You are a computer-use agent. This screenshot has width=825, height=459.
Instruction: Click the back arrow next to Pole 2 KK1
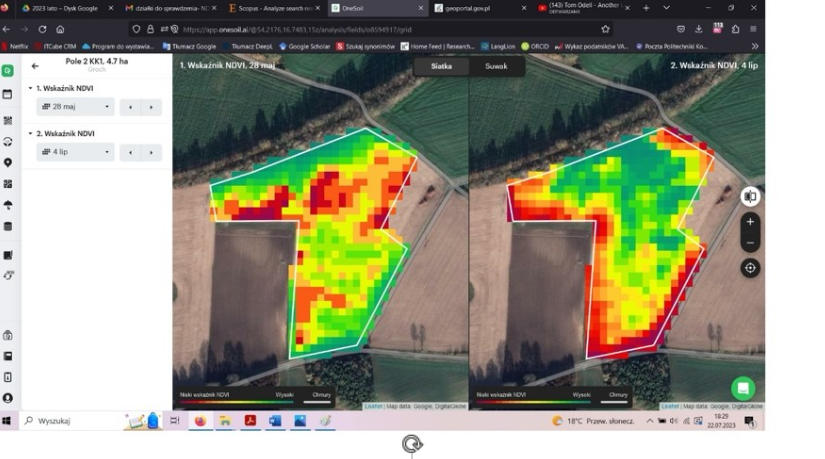[35, 66]
